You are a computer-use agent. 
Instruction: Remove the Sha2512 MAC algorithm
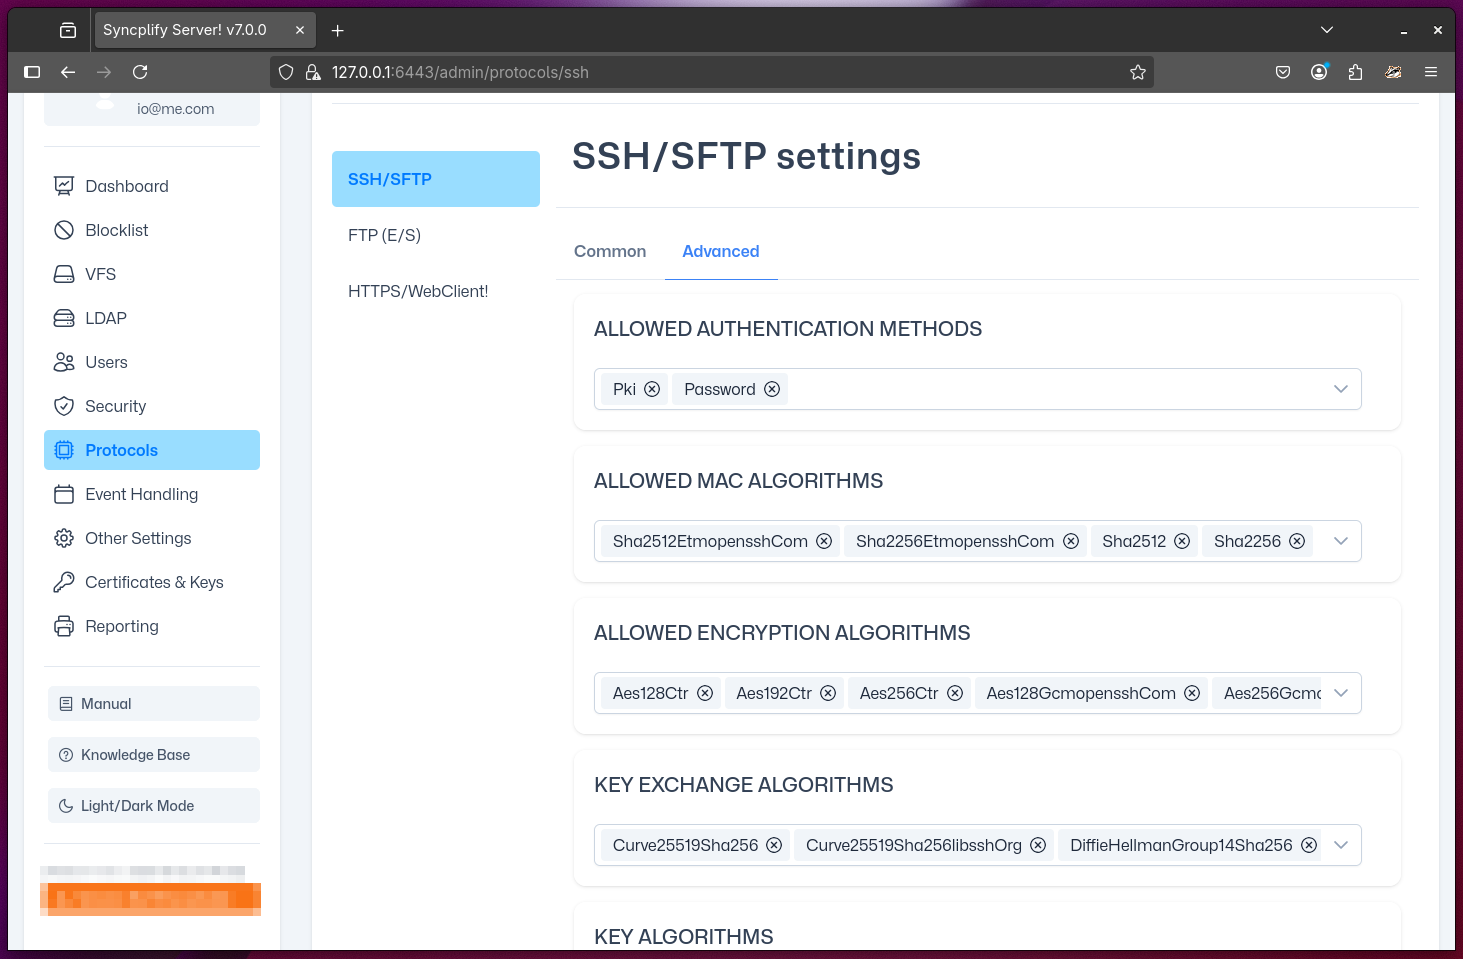pyautogui.click(x=1182, y=541)
